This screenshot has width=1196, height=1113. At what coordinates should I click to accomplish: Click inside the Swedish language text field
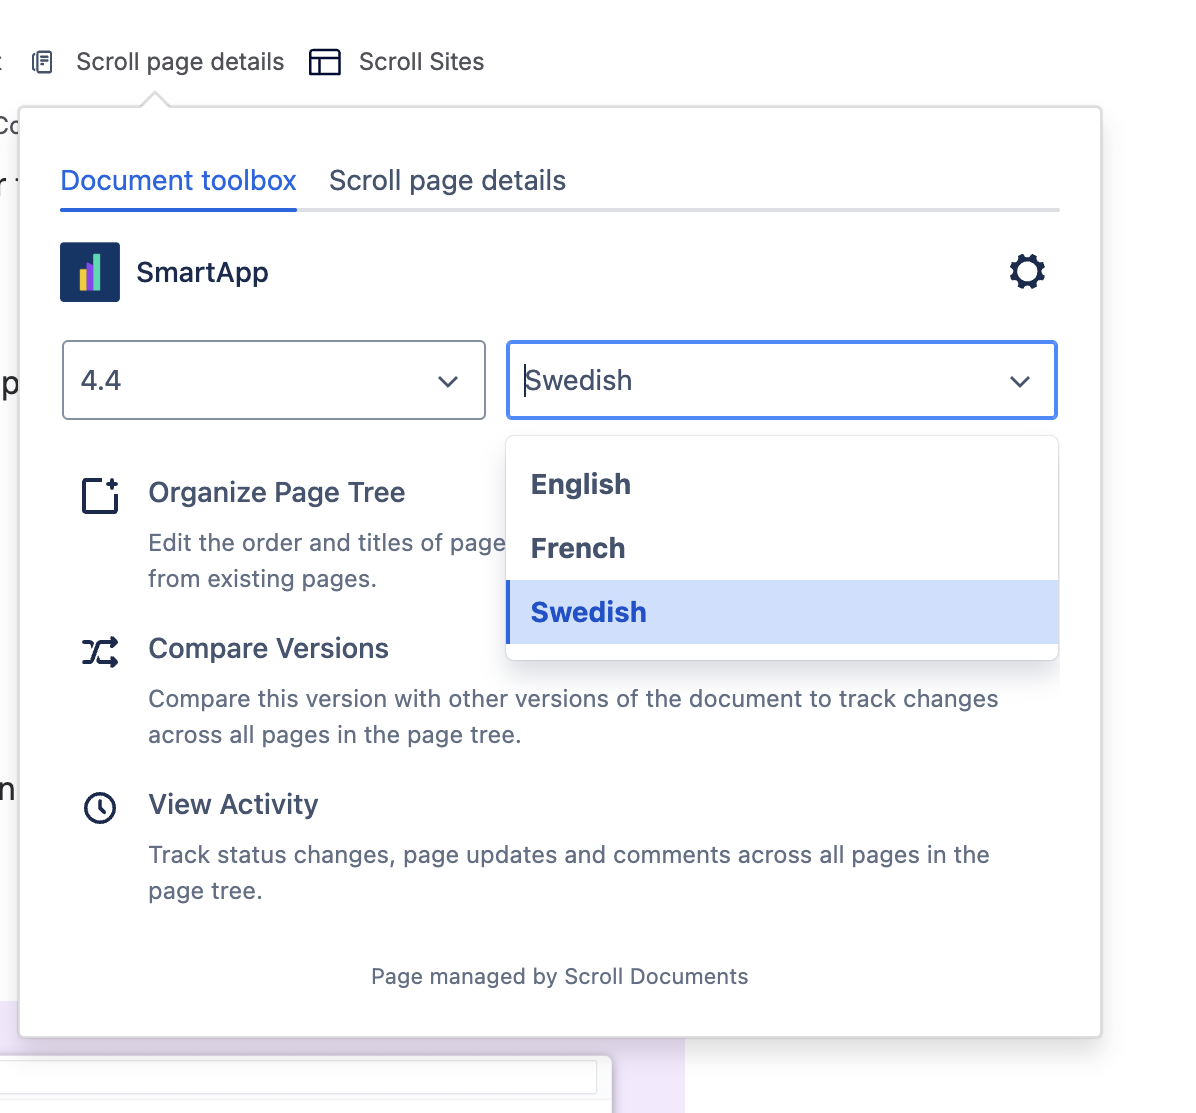pos(650,380)
